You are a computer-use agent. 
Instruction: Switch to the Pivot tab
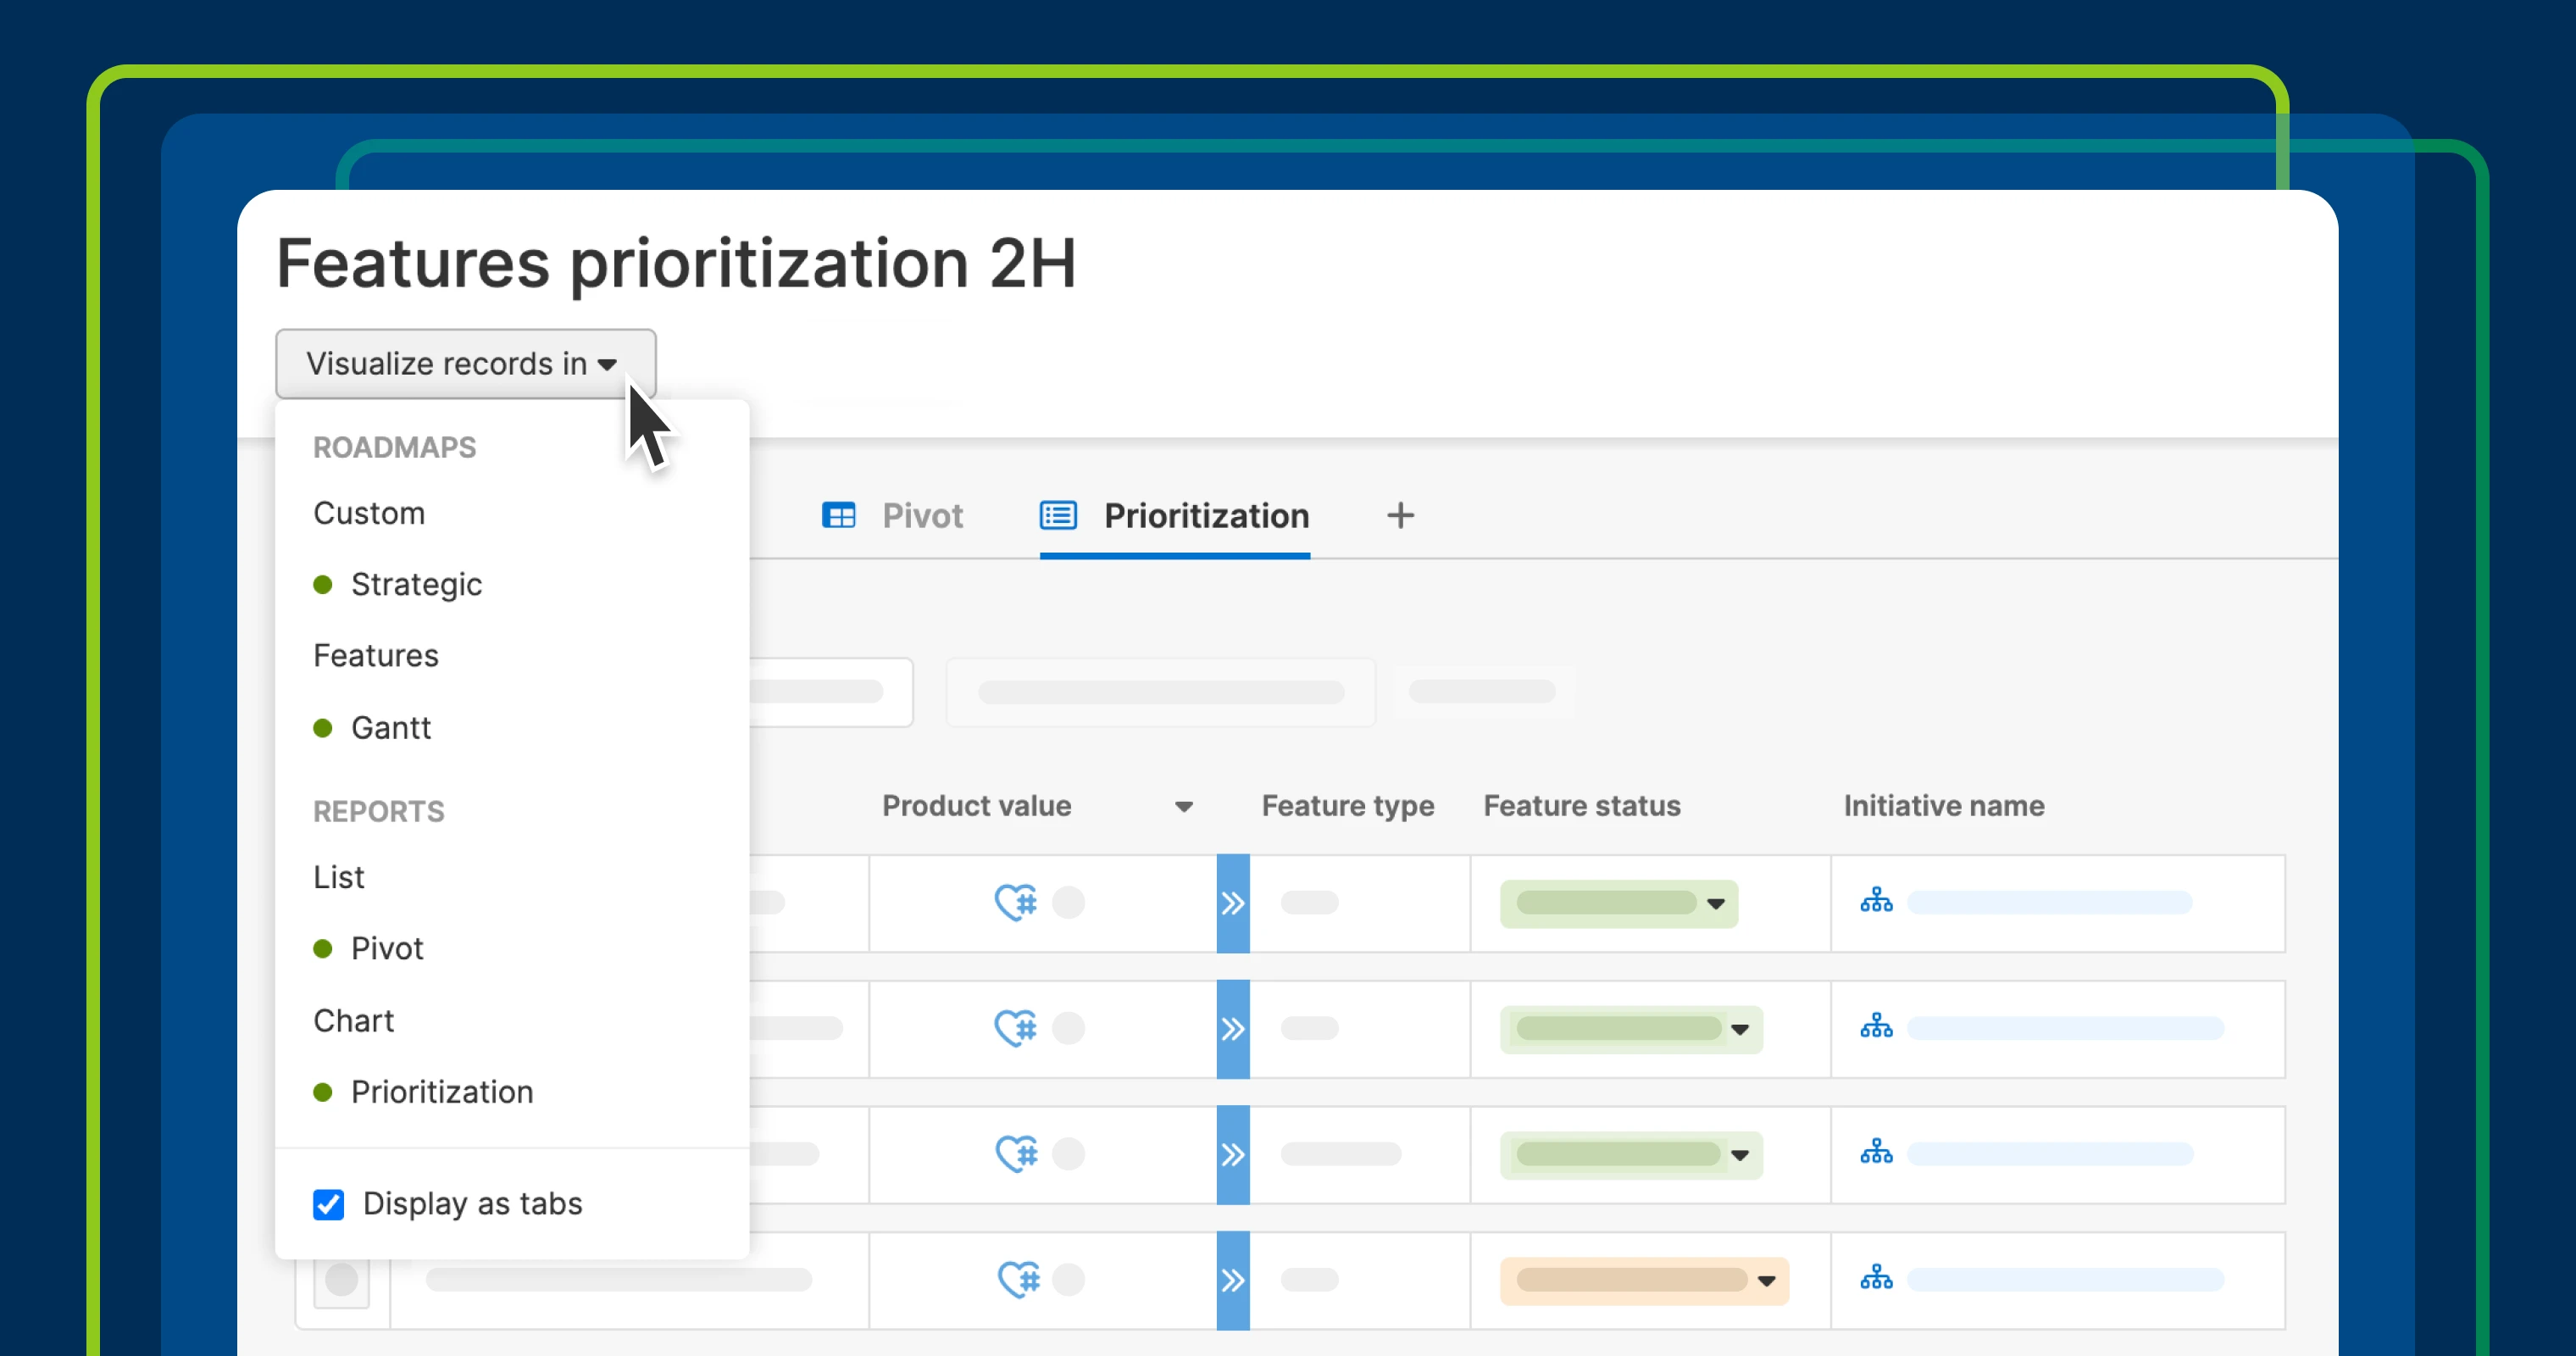coord(921,516)
